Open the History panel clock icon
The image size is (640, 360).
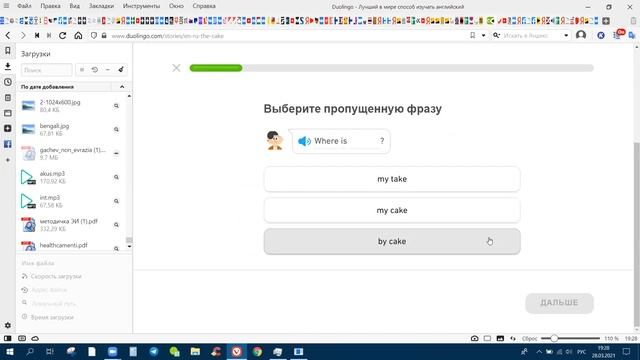[7, 82]
